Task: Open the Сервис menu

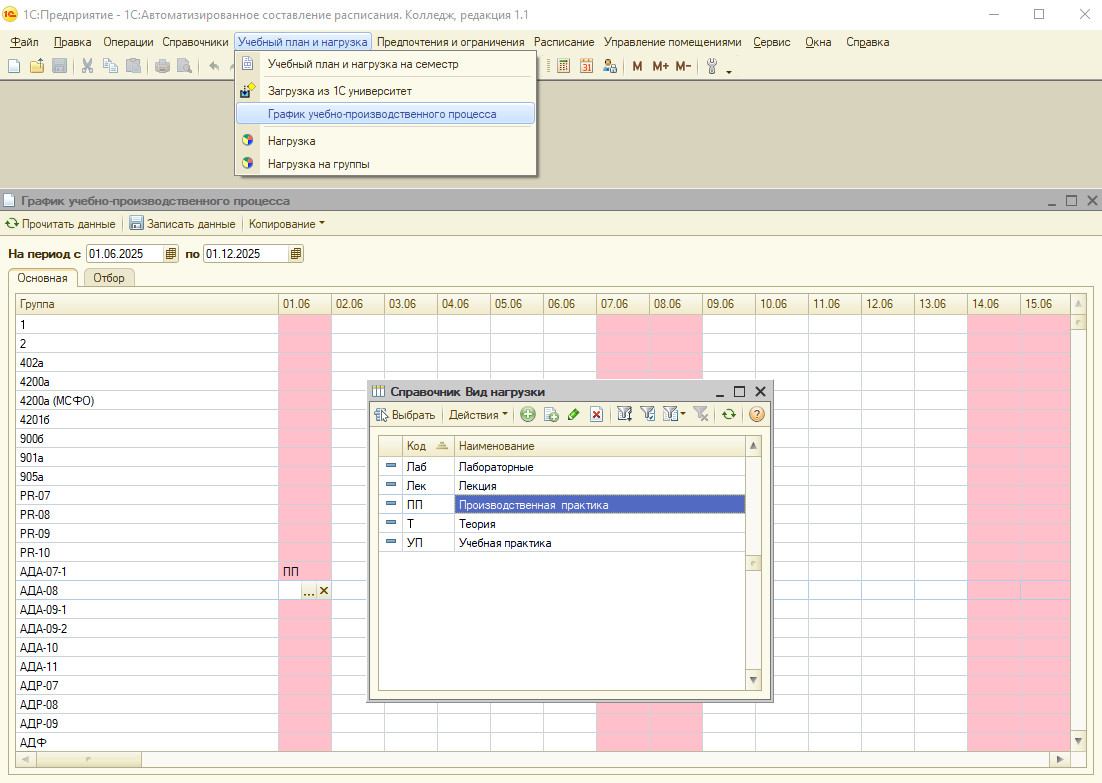Action: click(x=772, y=42)
